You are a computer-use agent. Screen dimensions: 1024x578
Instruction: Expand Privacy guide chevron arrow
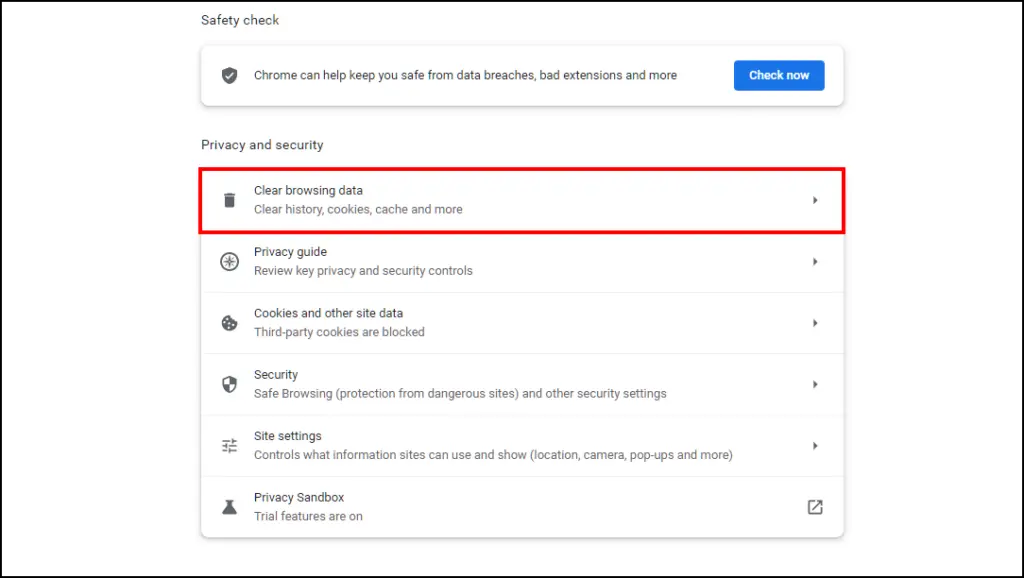[x=815, y=261]
